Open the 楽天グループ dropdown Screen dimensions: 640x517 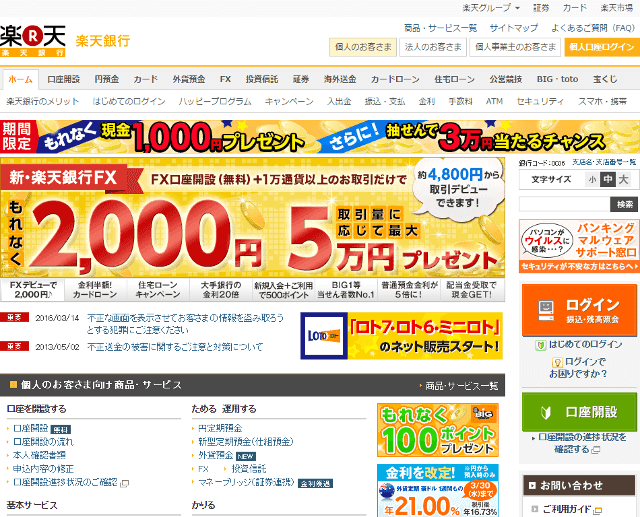point(491,8)
